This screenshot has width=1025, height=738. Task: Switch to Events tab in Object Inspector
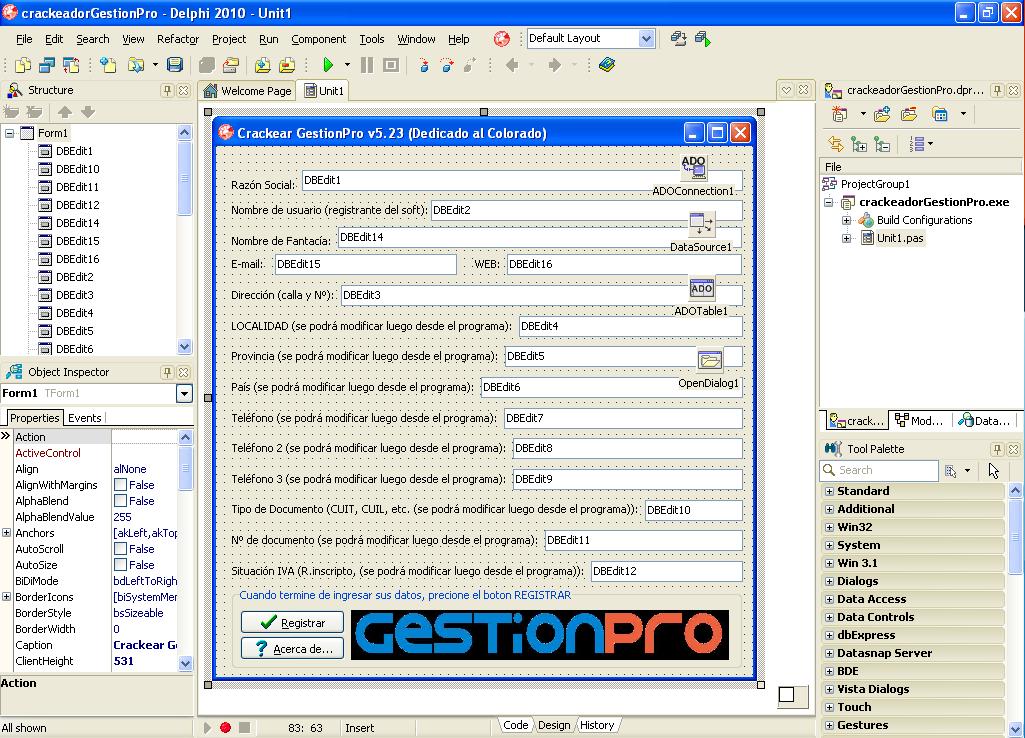(x=84, y=418)
